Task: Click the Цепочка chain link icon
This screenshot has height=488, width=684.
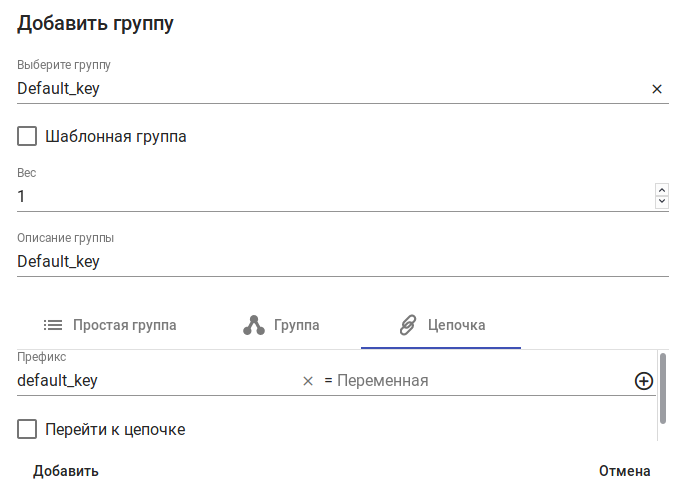Action: 407,325
